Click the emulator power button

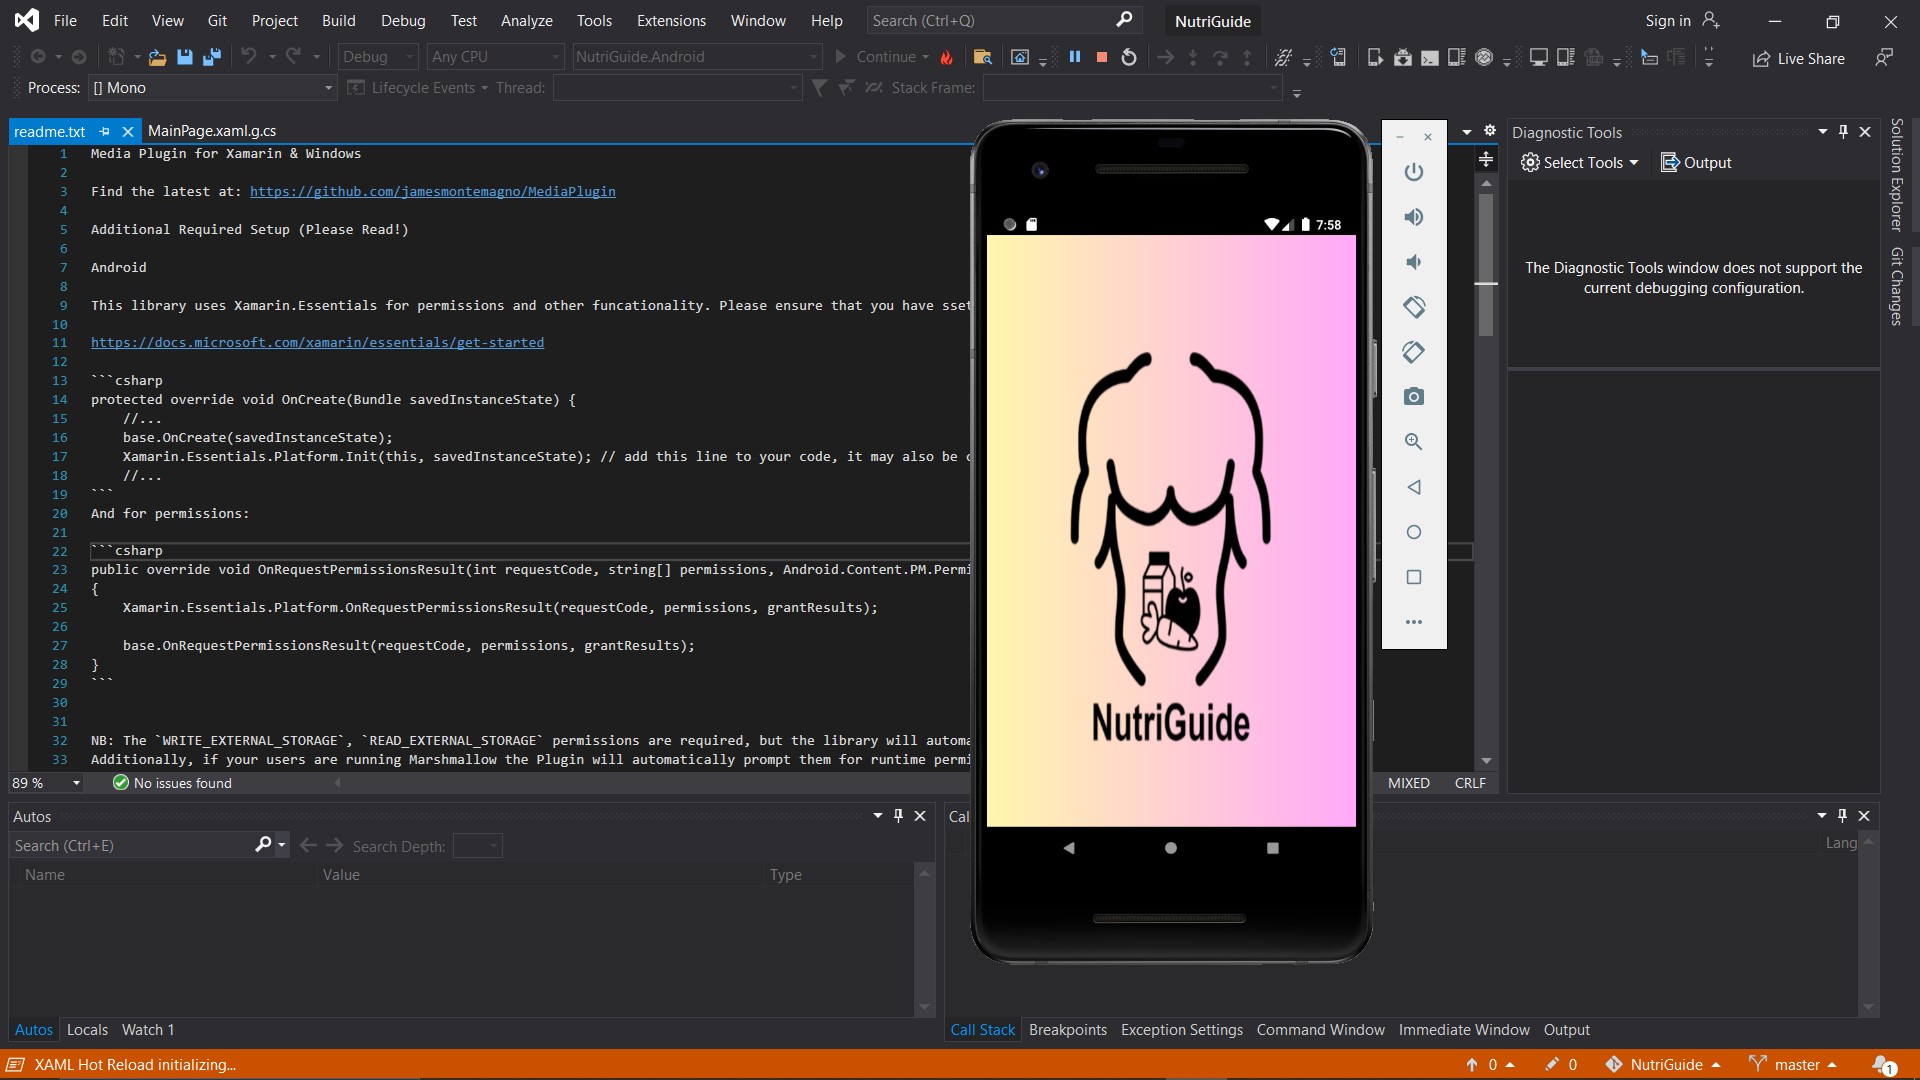coord(1413,172)
